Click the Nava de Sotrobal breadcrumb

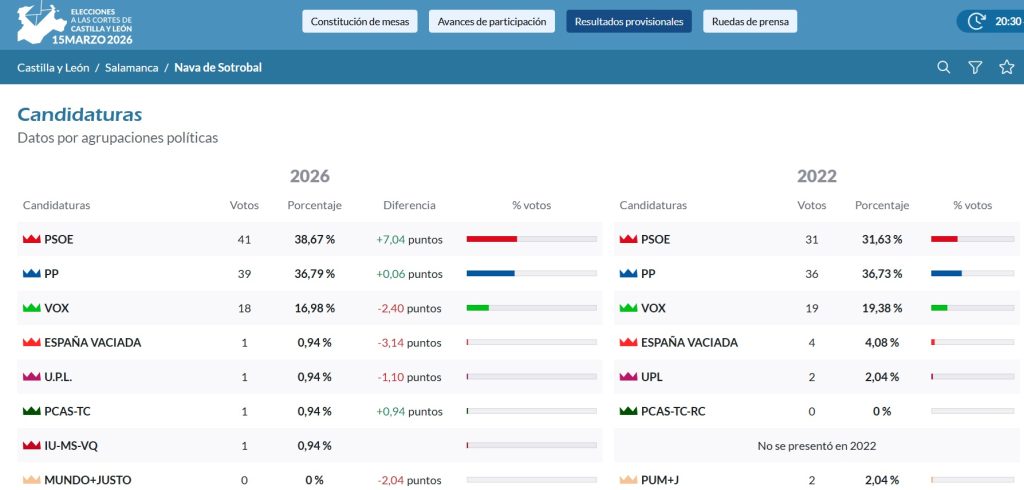(218, 67)
